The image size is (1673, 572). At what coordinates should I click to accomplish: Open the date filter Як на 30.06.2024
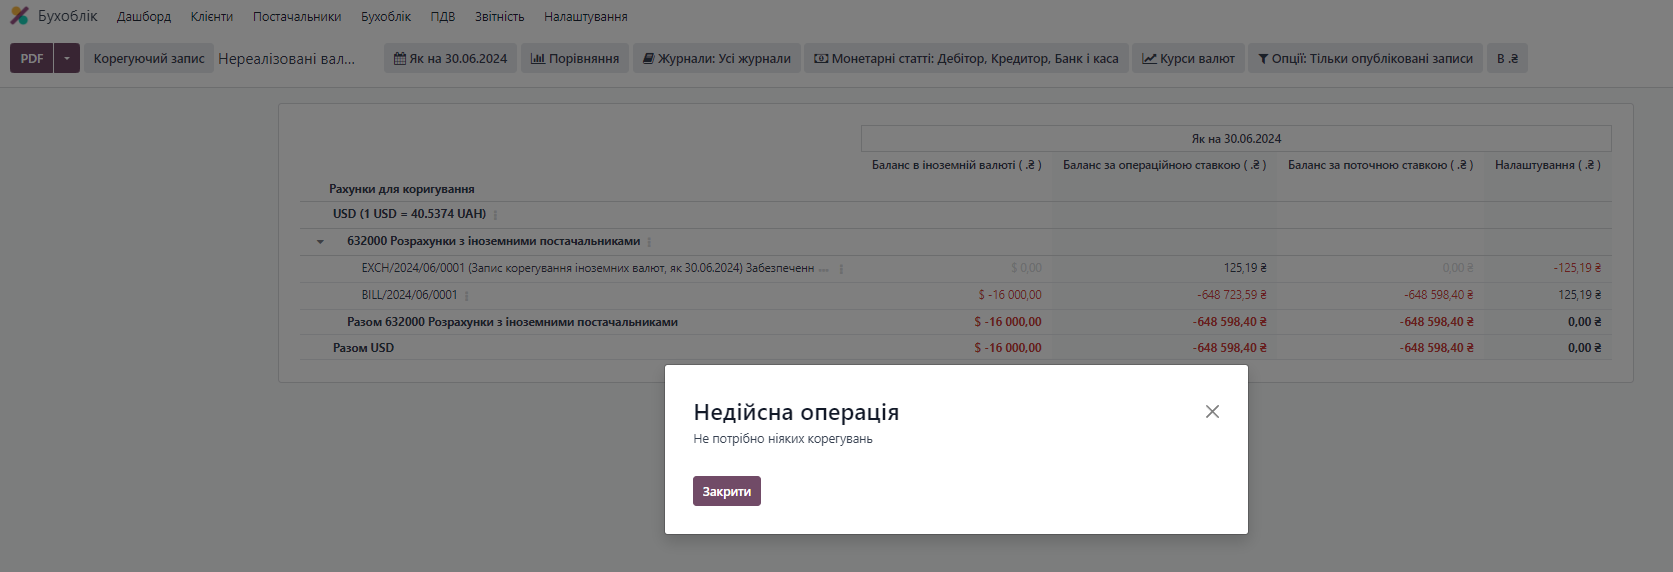click(x=451, y=58)
